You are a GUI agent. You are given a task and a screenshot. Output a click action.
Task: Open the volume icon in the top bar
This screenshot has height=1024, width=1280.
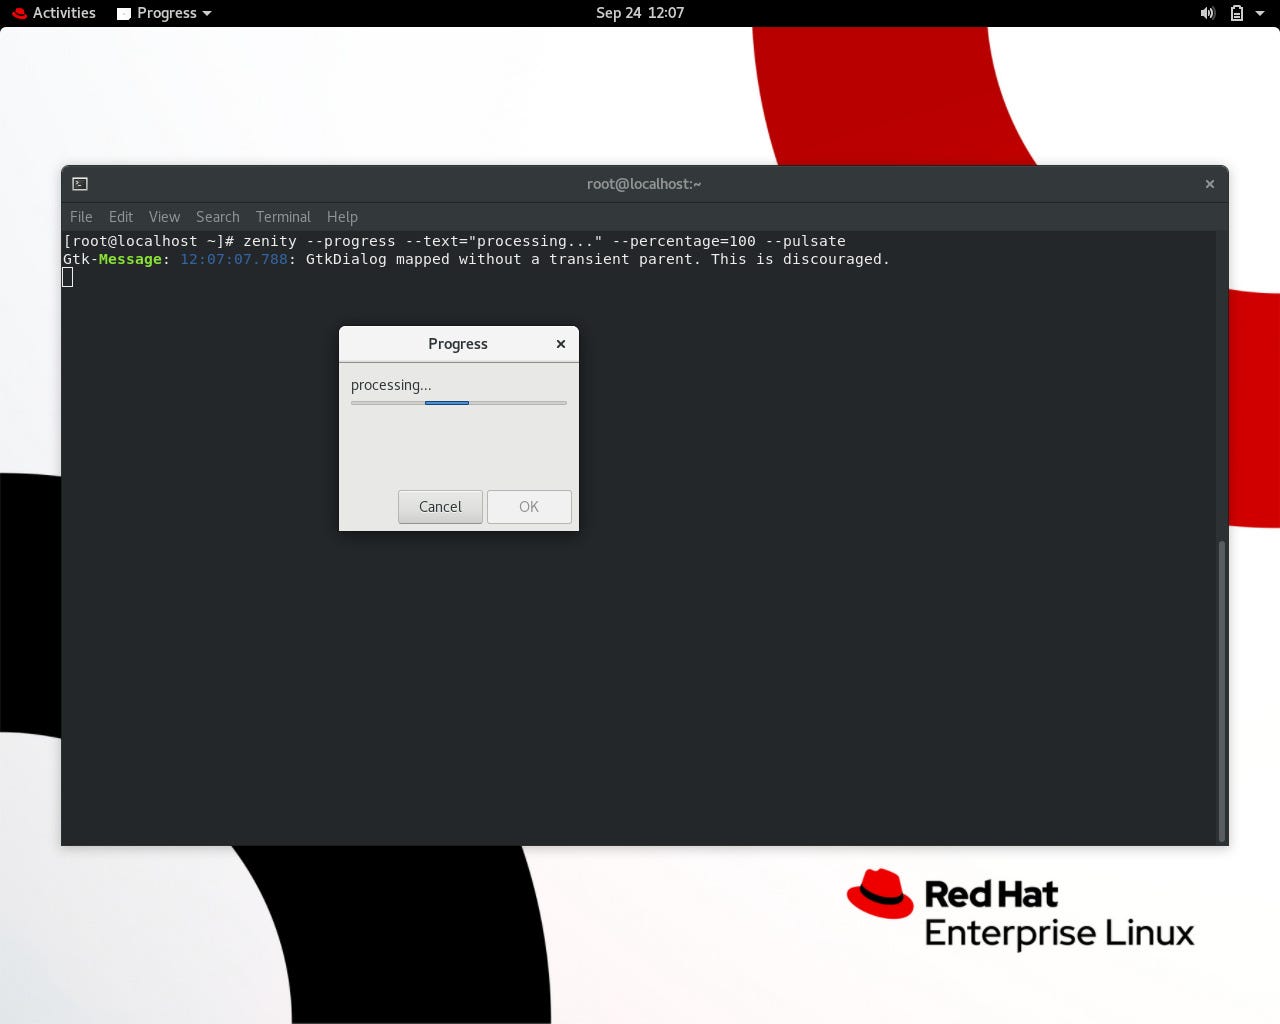1207,13
